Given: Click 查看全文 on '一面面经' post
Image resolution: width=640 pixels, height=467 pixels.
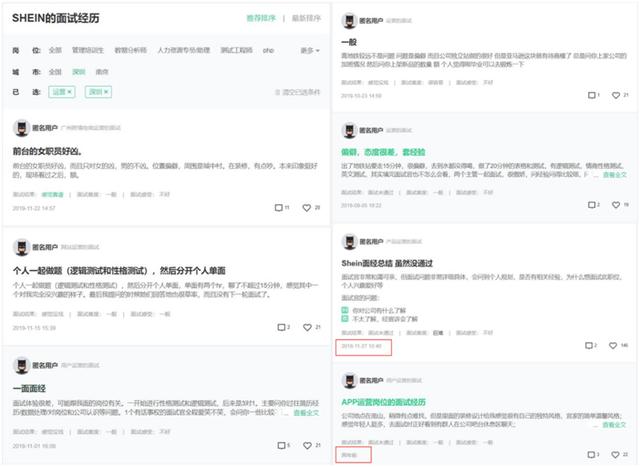Looking at the screenshot, I should click(306, 413).
